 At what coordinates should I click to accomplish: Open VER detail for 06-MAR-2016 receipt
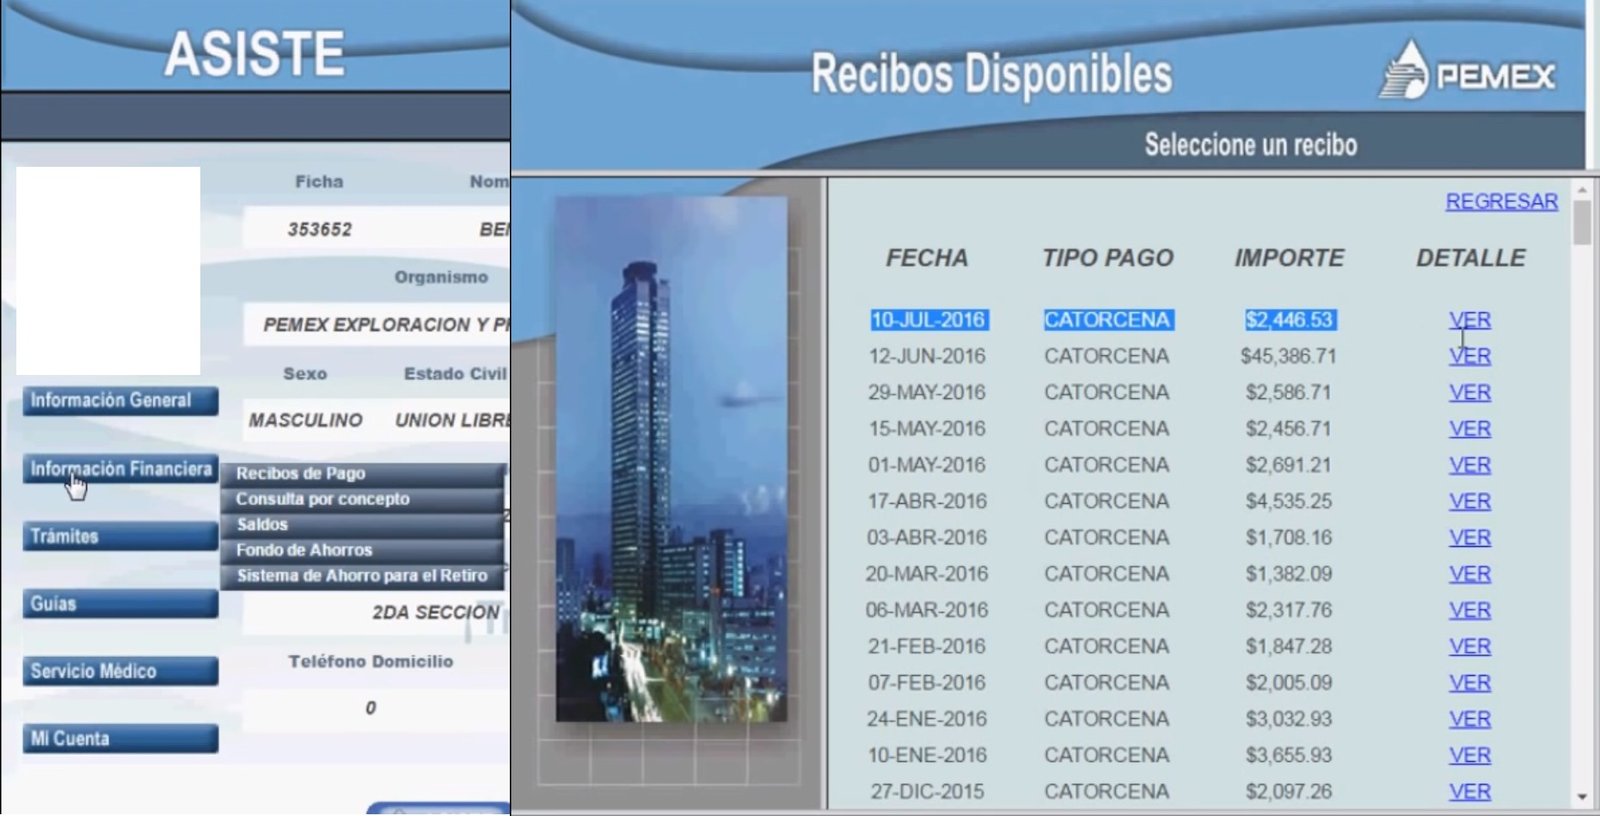tap(1469, 610)
